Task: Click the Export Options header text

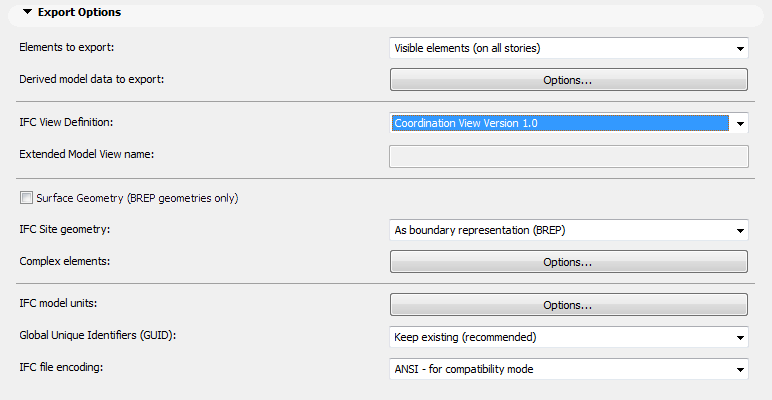Action: tap(79, 13)
